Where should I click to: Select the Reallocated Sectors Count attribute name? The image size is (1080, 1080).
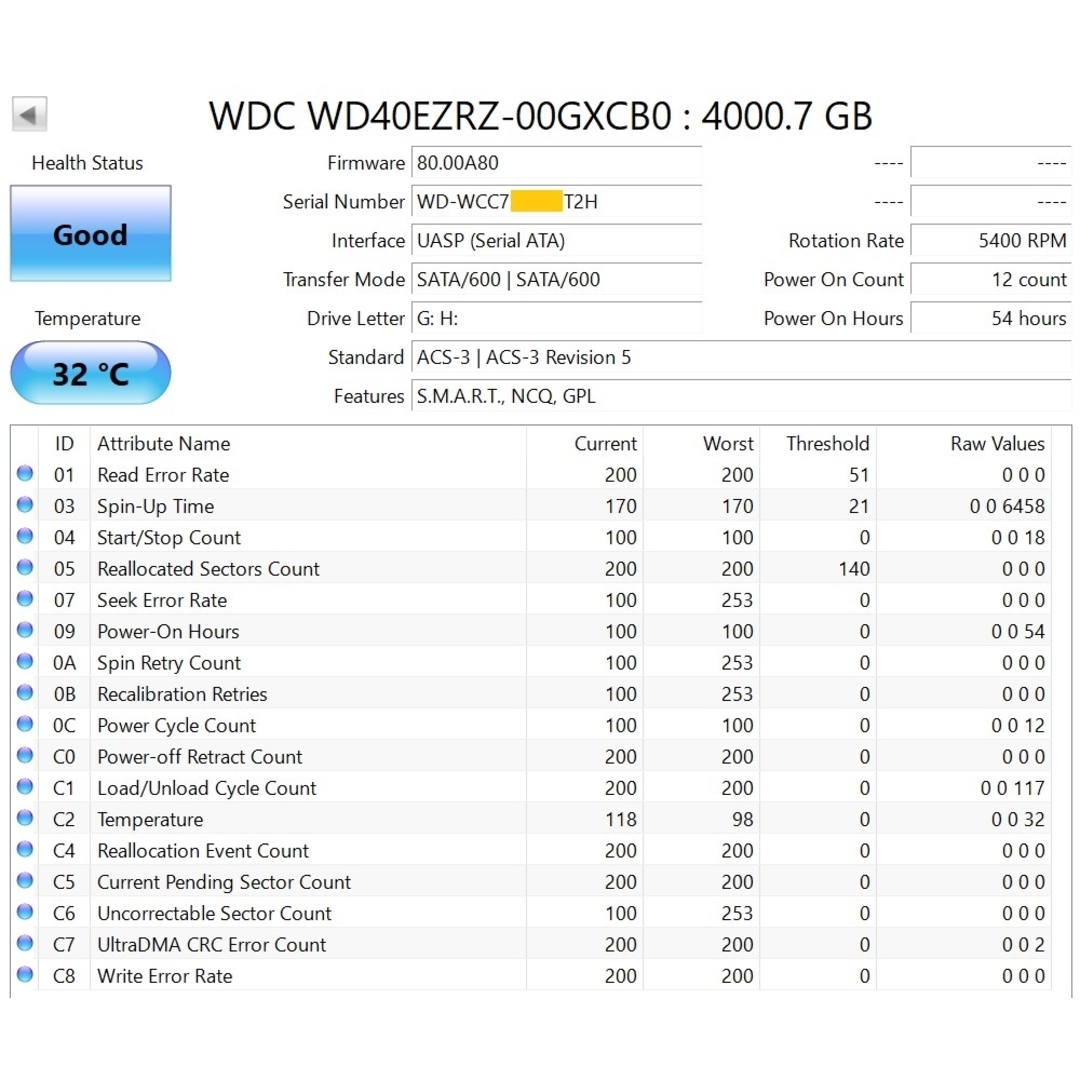(209, 569)
